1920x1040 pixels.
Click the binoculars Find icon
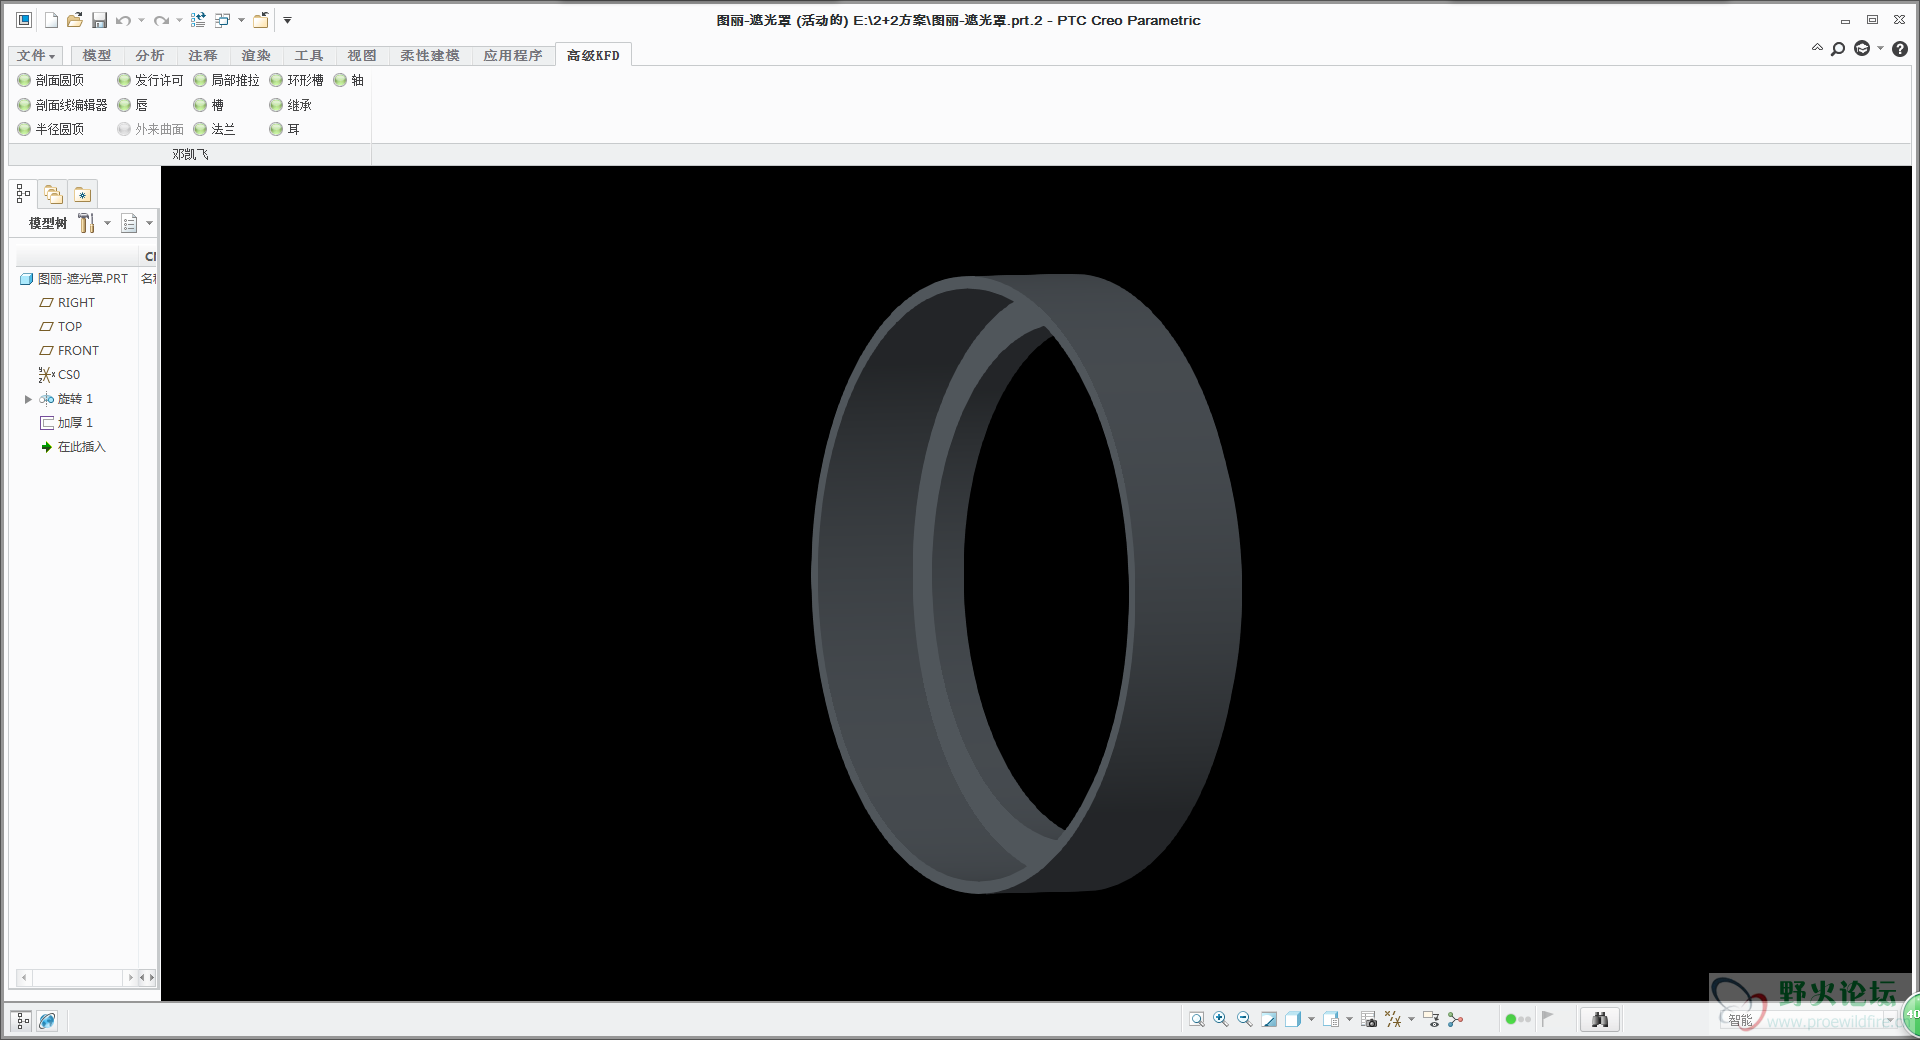1600,1019
